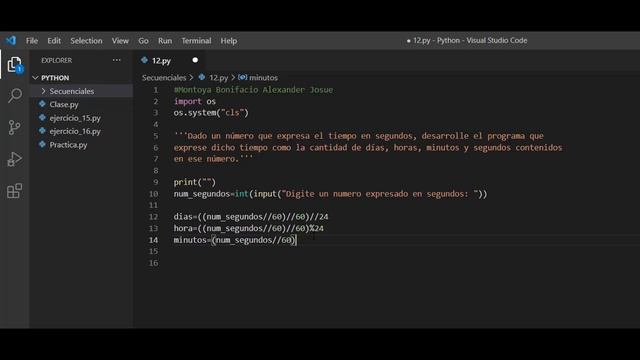
Task: Click Python icon of Clase.py
Action: coord(42,104)
